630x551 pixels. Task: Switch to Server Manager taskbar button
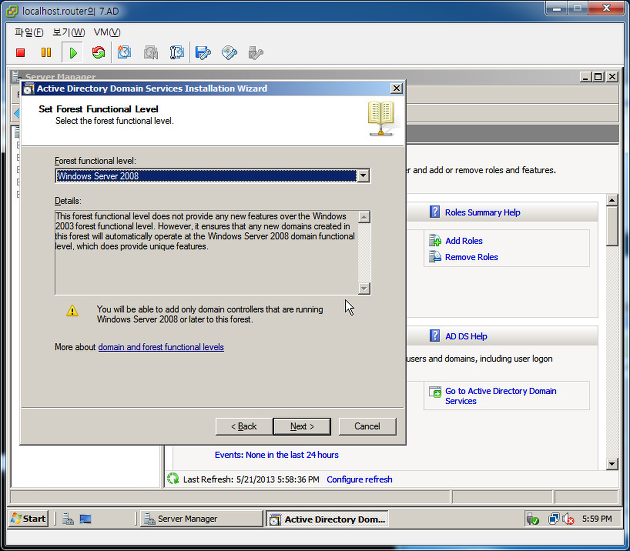click(x=201, y=519)
